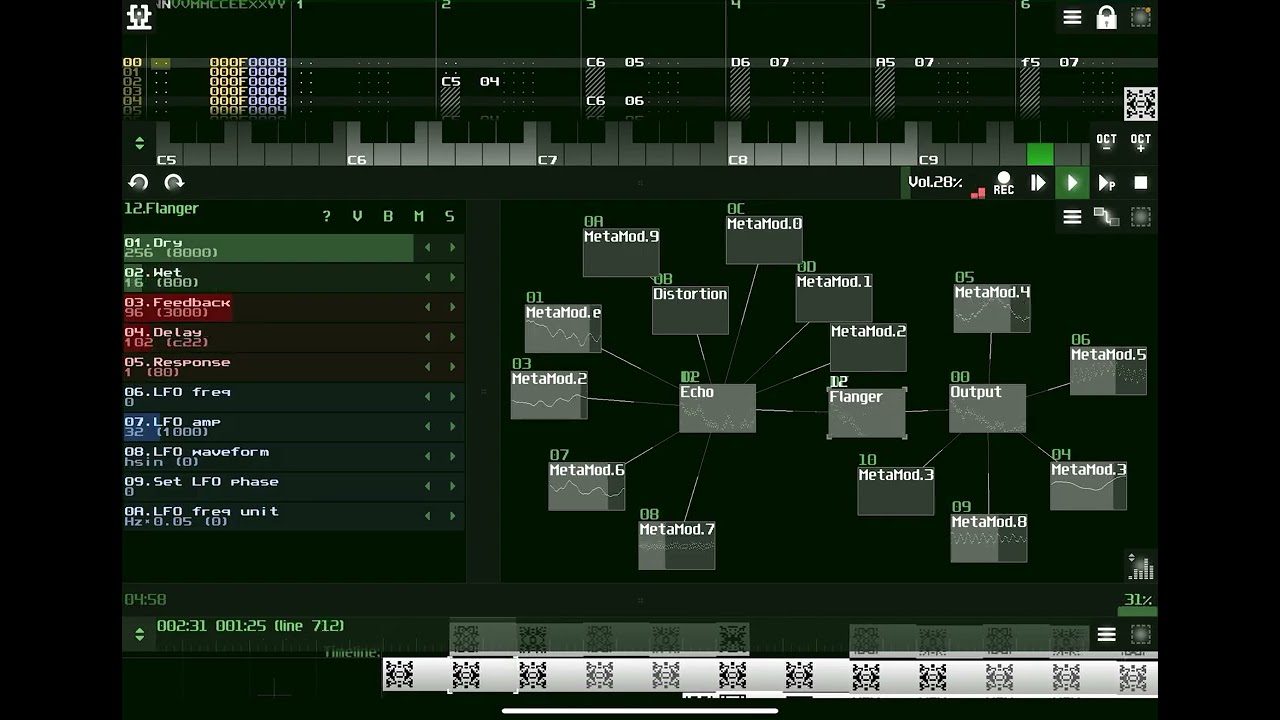Toggle M mute on Flanger
Screen dimensions: 1280x720
(x=419, y=216)
